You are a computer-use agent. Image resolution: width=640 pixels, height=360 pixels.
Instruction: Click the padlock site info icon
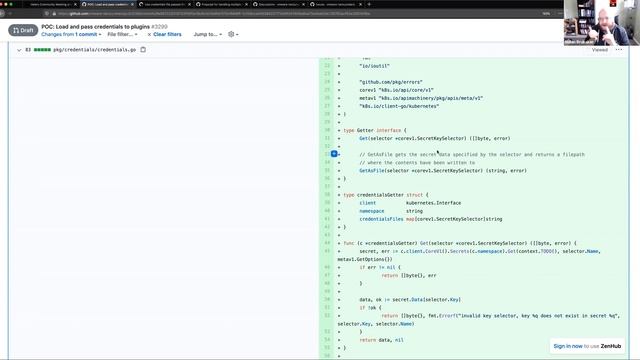coord(54,13)
